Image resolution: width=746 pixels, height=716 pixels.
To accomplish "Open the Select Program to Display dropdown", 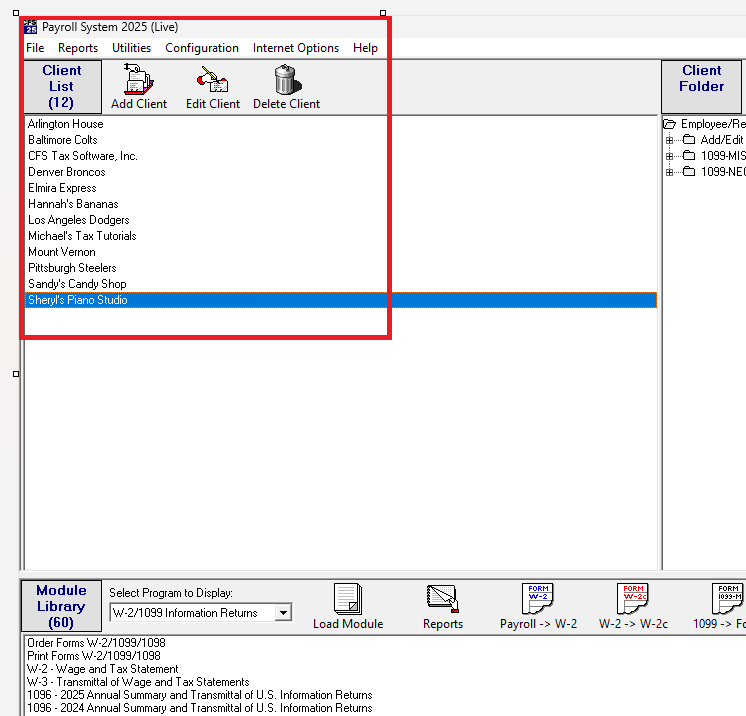I will (x=284, y=612).
